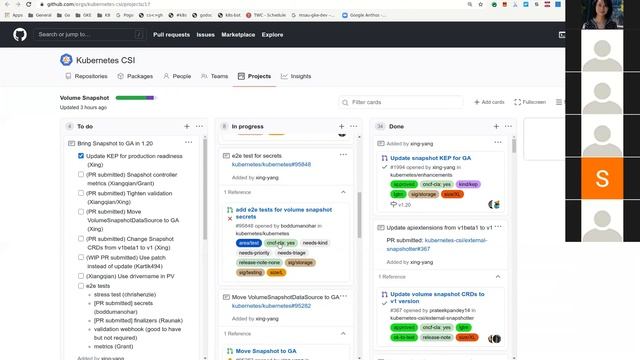Check Snapshot controller metrics item
Image resolution: width=640 pixels, height=360 pixels.
coord(81,174)
